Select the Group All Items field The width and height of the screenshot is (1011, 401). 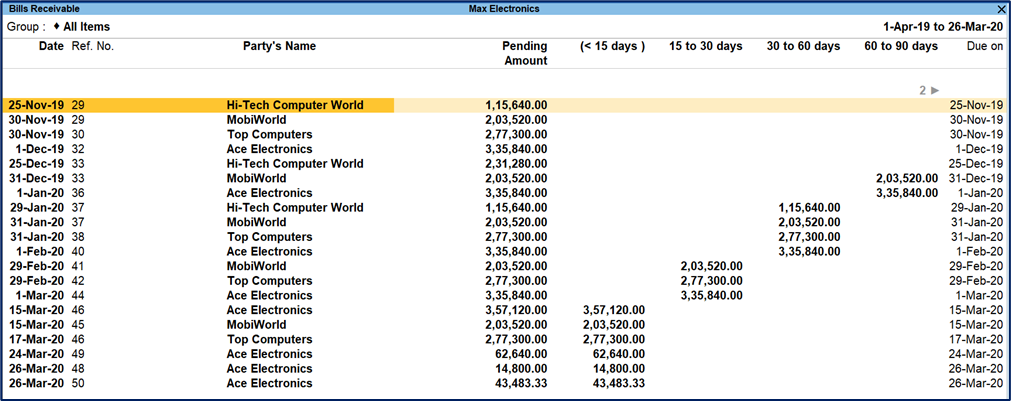86,27
